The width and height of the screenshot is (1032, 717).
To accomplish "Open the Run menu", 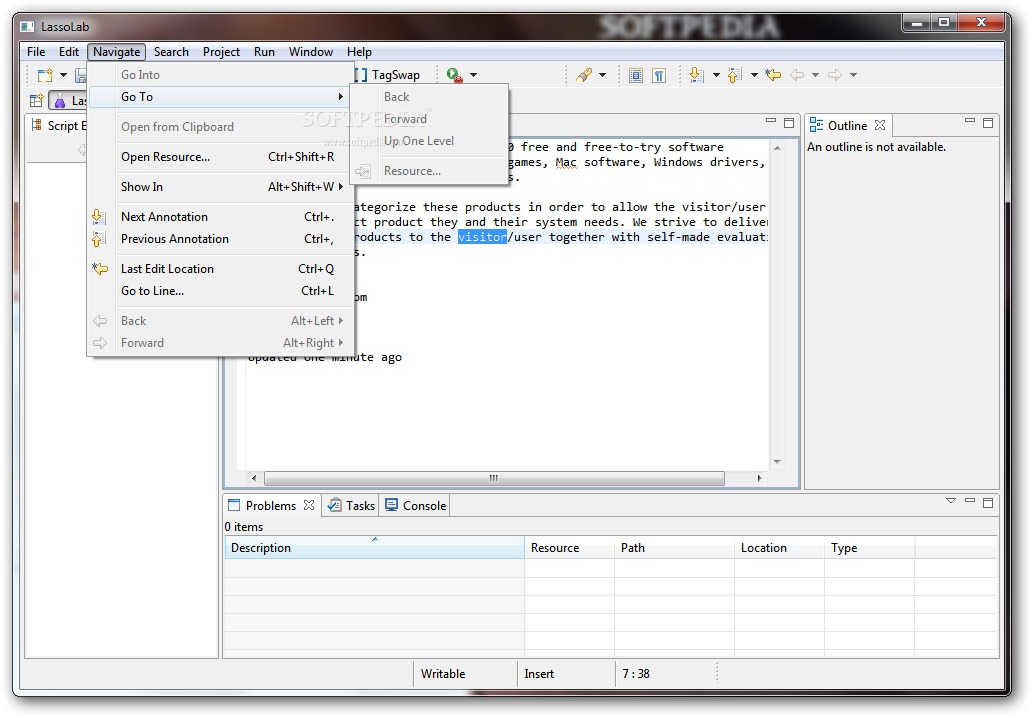I will click(x=265, y=52).
